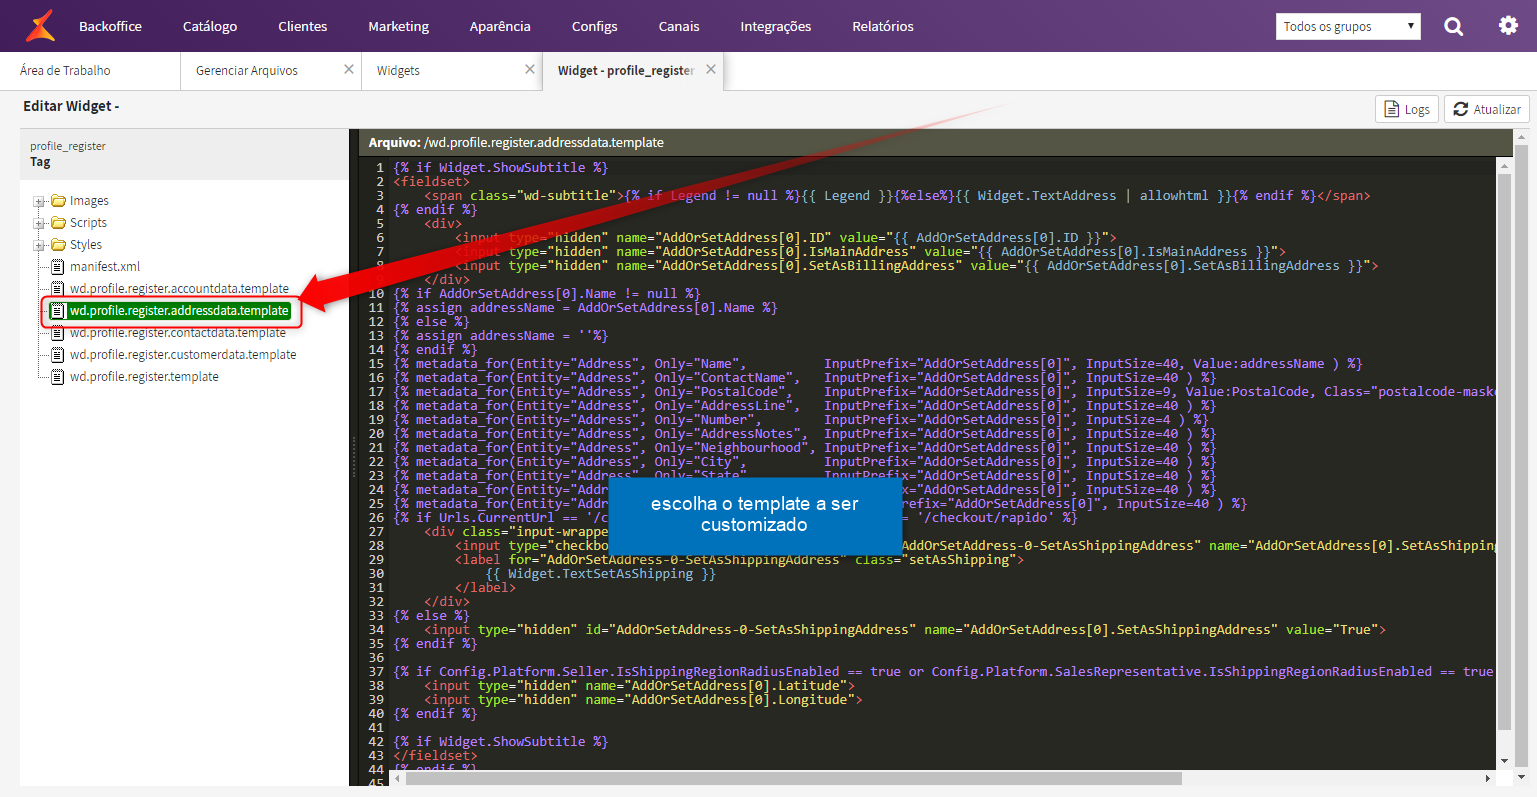Screen dimensions: 1537x797
Task: Click the code editor horizontal scrollbar
Action: click(x=793, y=778)
